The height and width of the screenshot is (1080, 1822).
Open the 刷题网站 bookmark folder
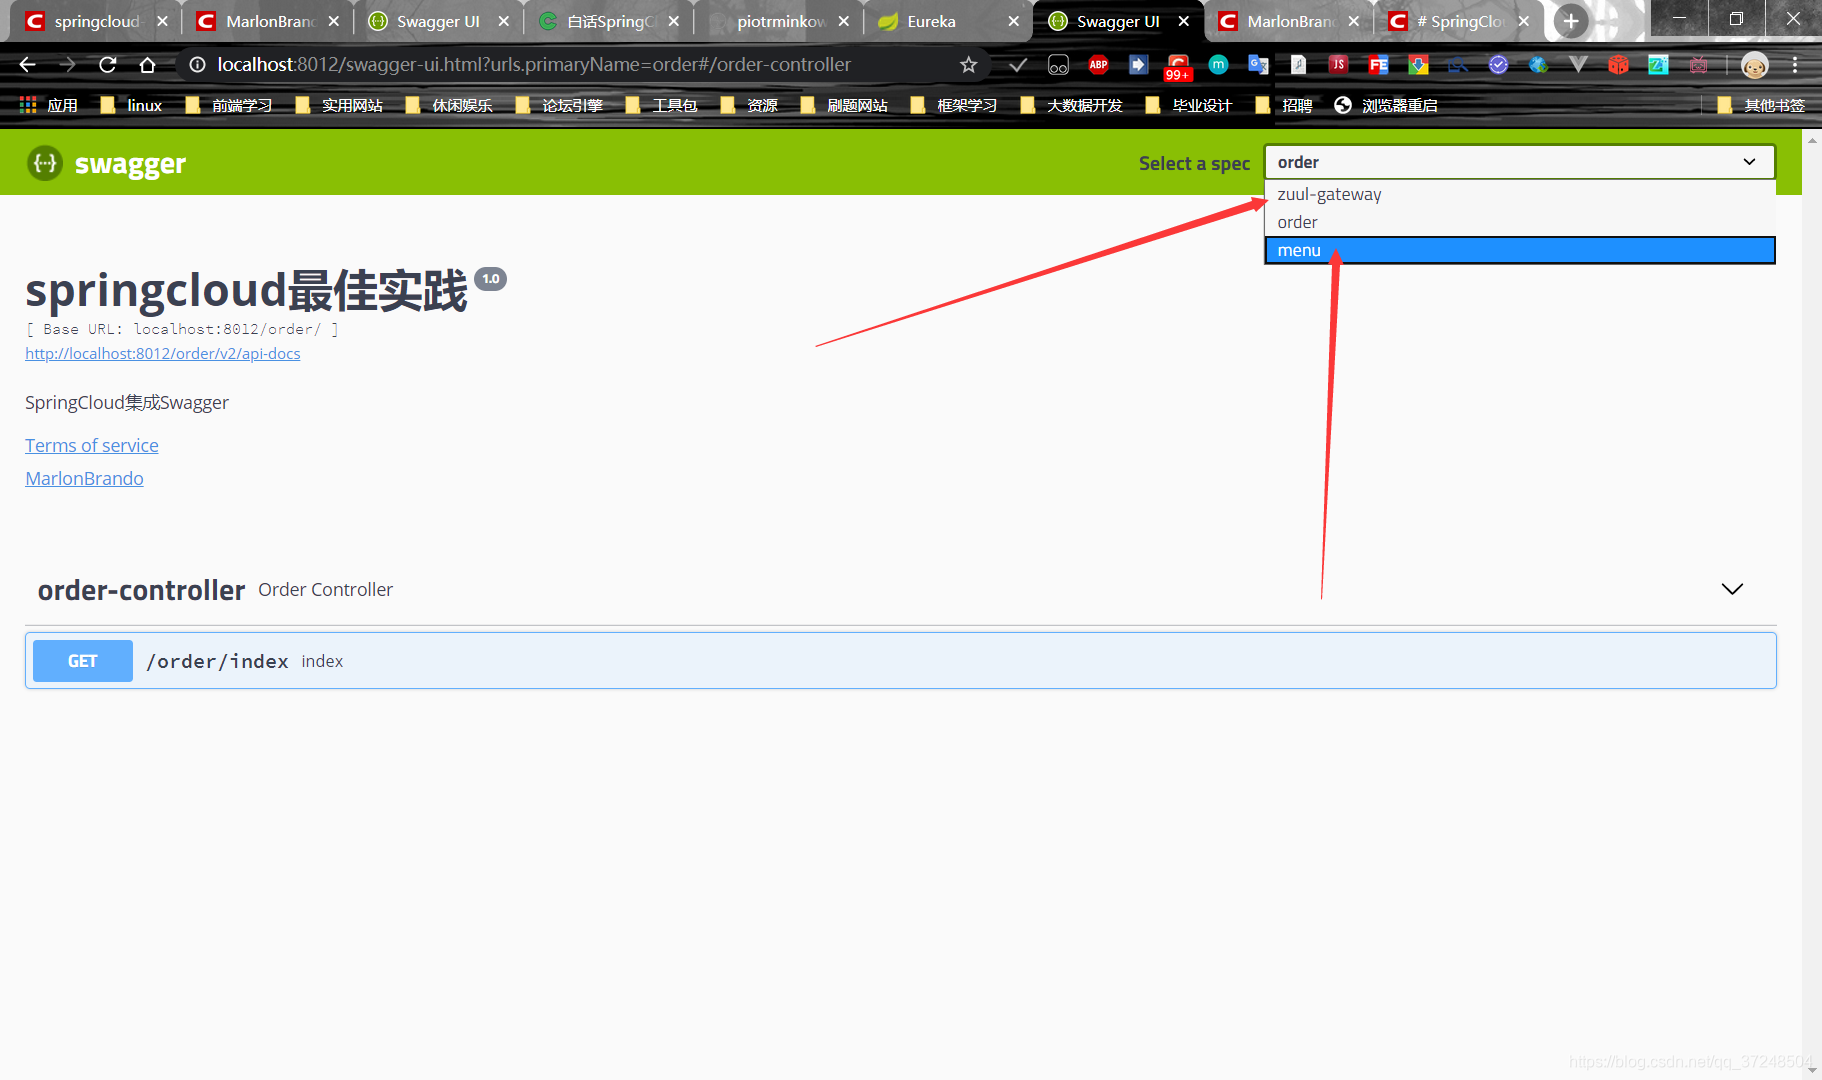(844, 105)
